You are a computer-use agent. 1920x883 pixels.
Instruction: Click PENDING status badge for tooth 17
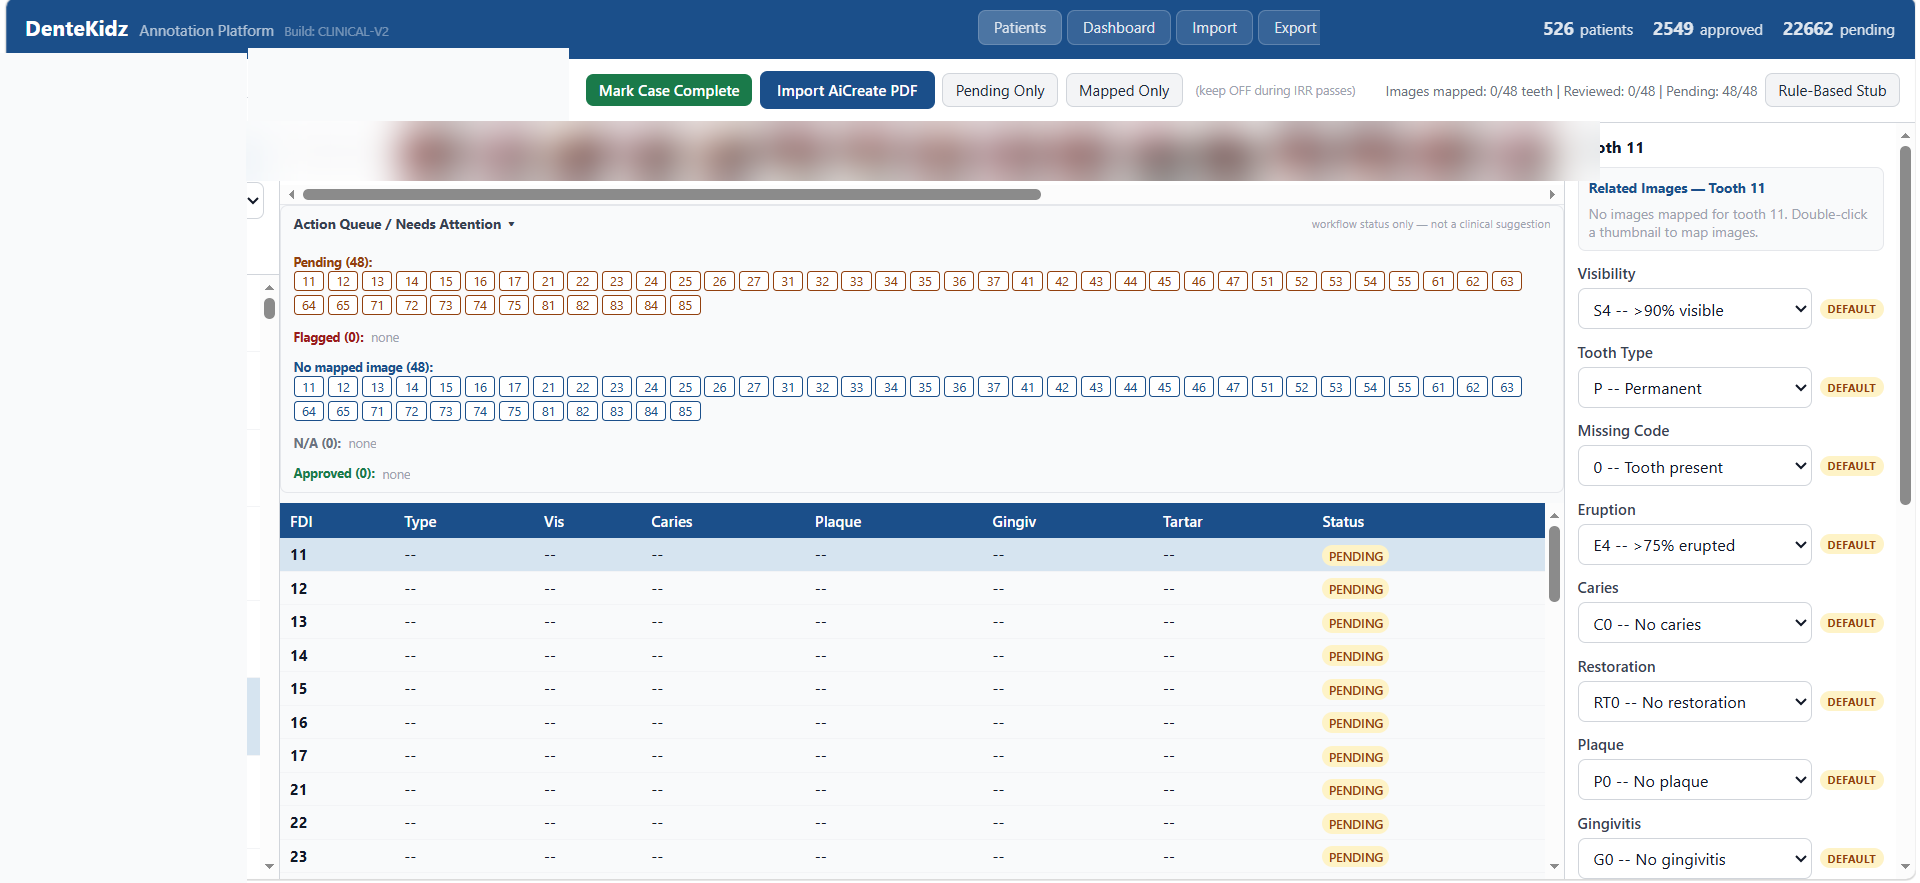(1355, 757)
